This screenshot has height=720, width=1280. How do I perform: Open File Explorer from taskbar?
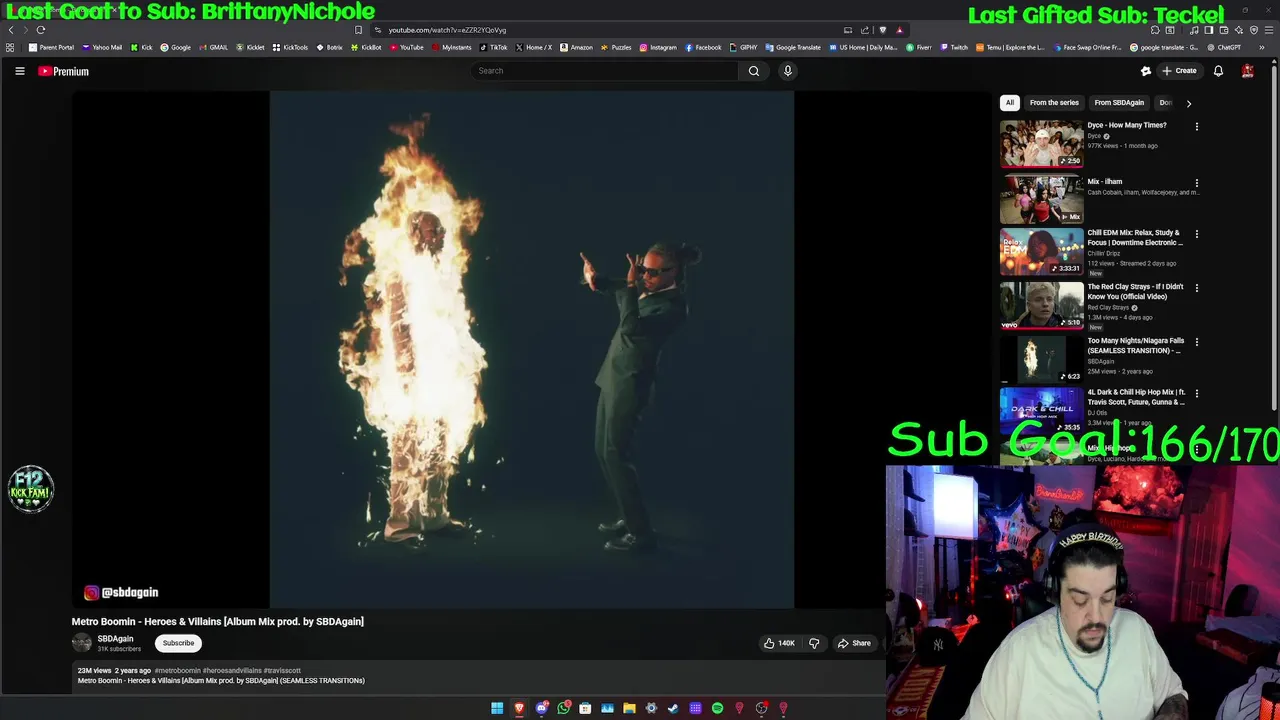[629, 708]
